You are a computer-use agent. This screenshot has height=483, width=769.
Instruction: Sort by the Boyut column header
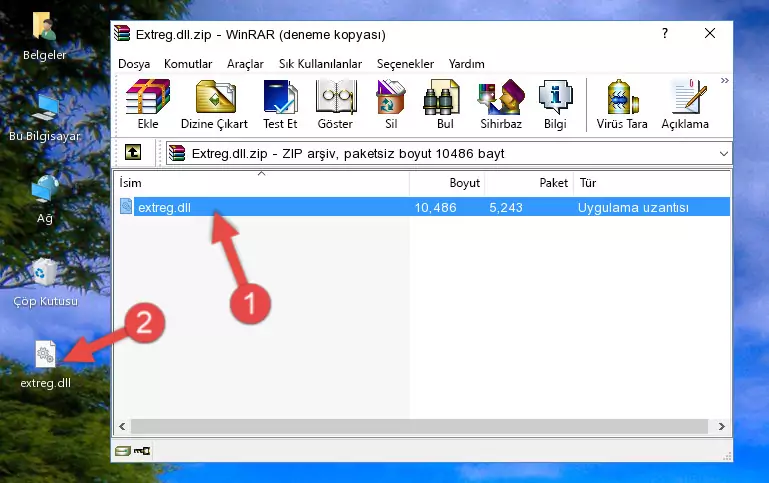pyautogui.click(x=447, y=183)
